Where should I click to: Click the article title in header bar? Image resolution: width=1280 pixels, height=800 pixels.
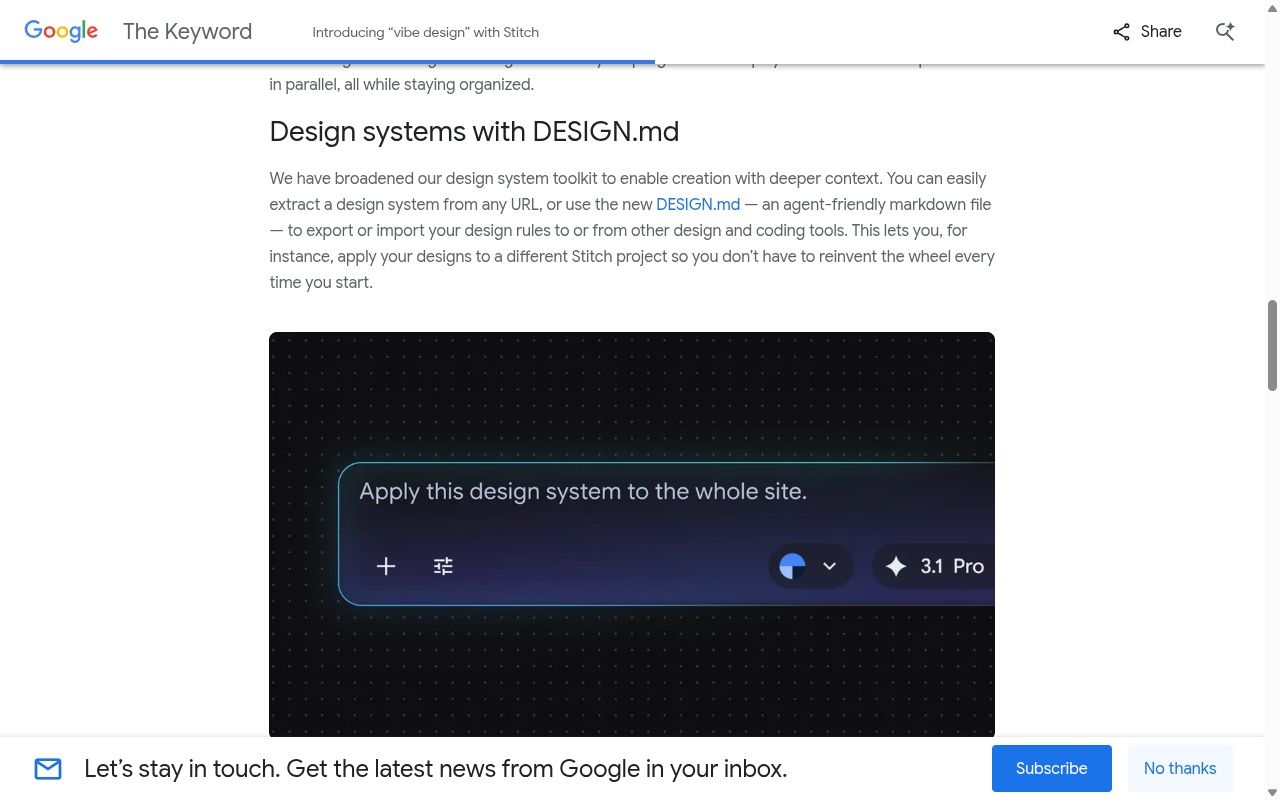[x=425, y=32]
